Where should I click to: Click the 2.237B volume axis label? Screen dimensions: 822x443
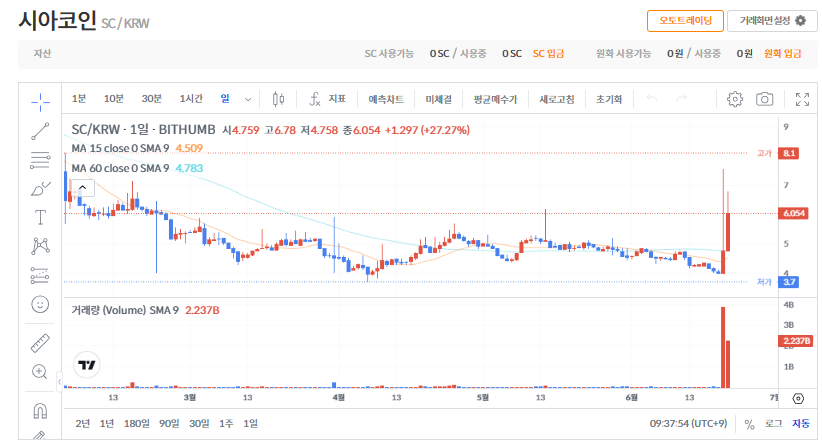coord(796,341)
